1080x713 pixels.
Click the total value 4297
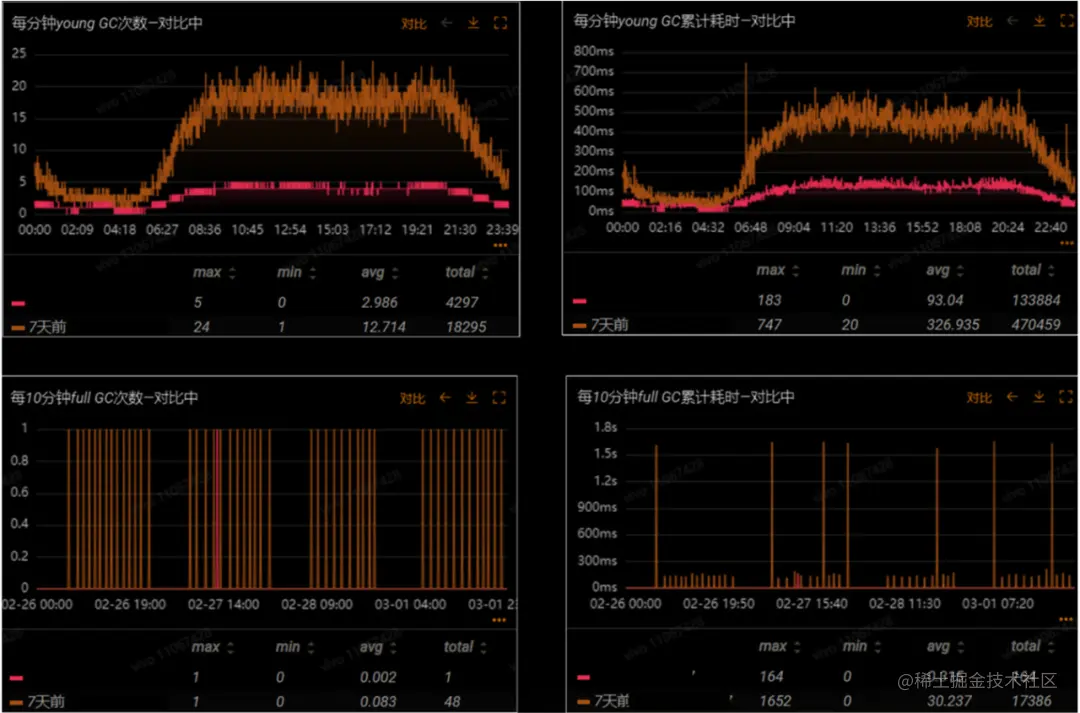[462, 302]
